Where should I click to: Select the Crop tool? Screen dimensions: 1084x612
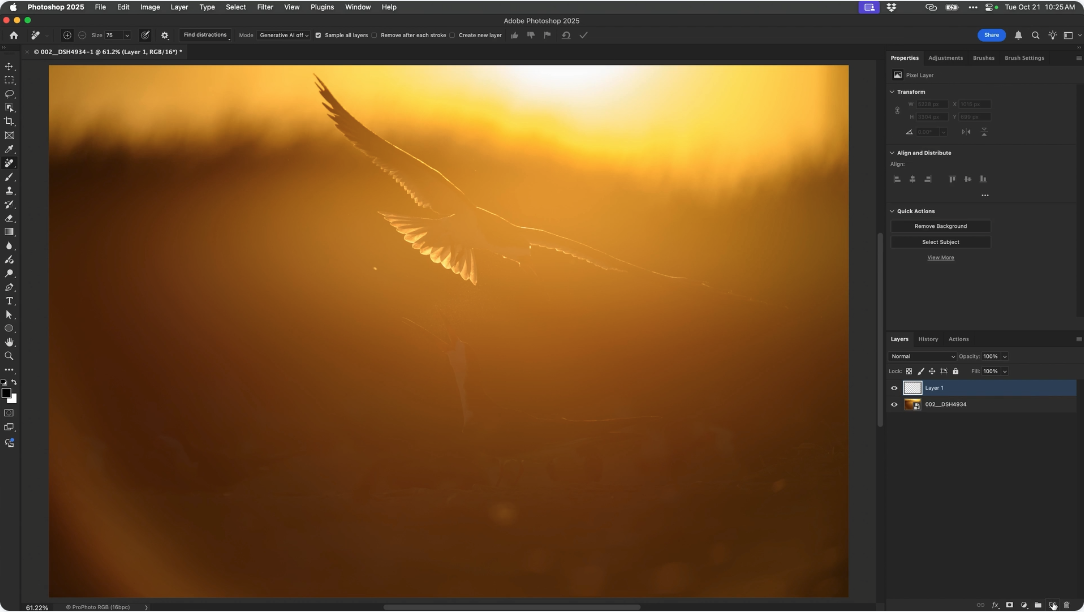9,121
